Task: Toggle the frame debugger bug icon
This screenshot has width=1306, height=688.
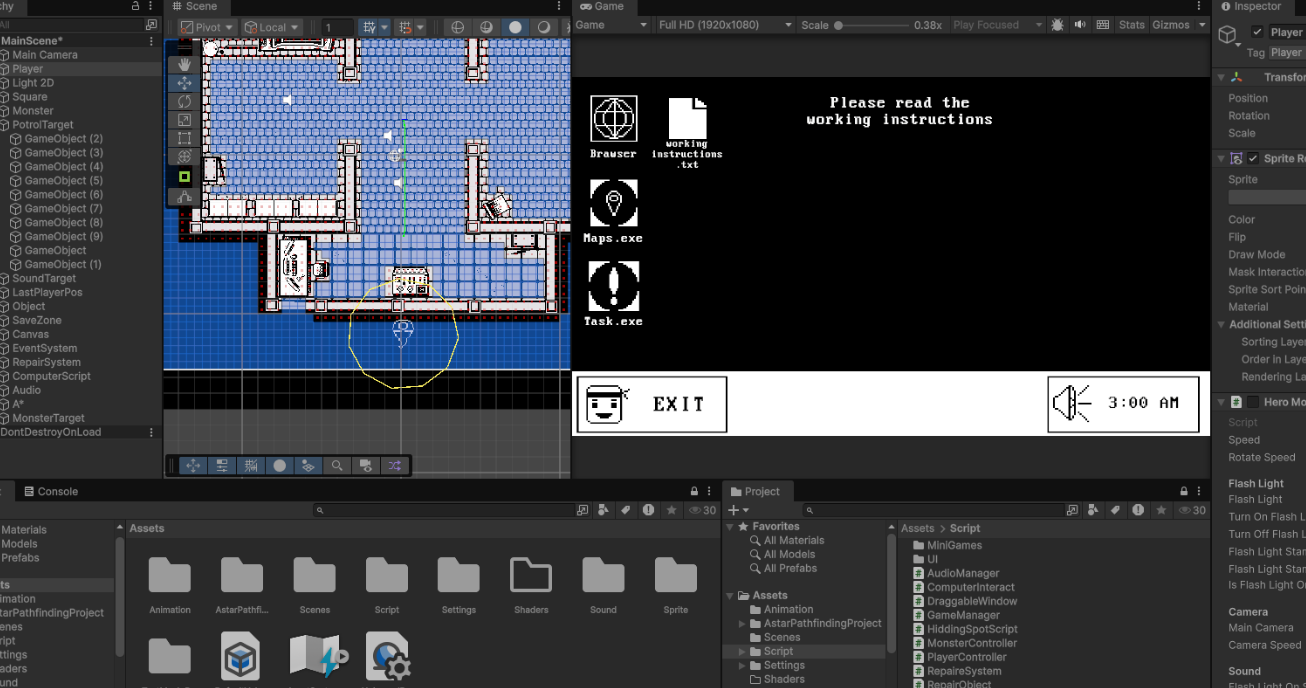Action: (1058, 25)
